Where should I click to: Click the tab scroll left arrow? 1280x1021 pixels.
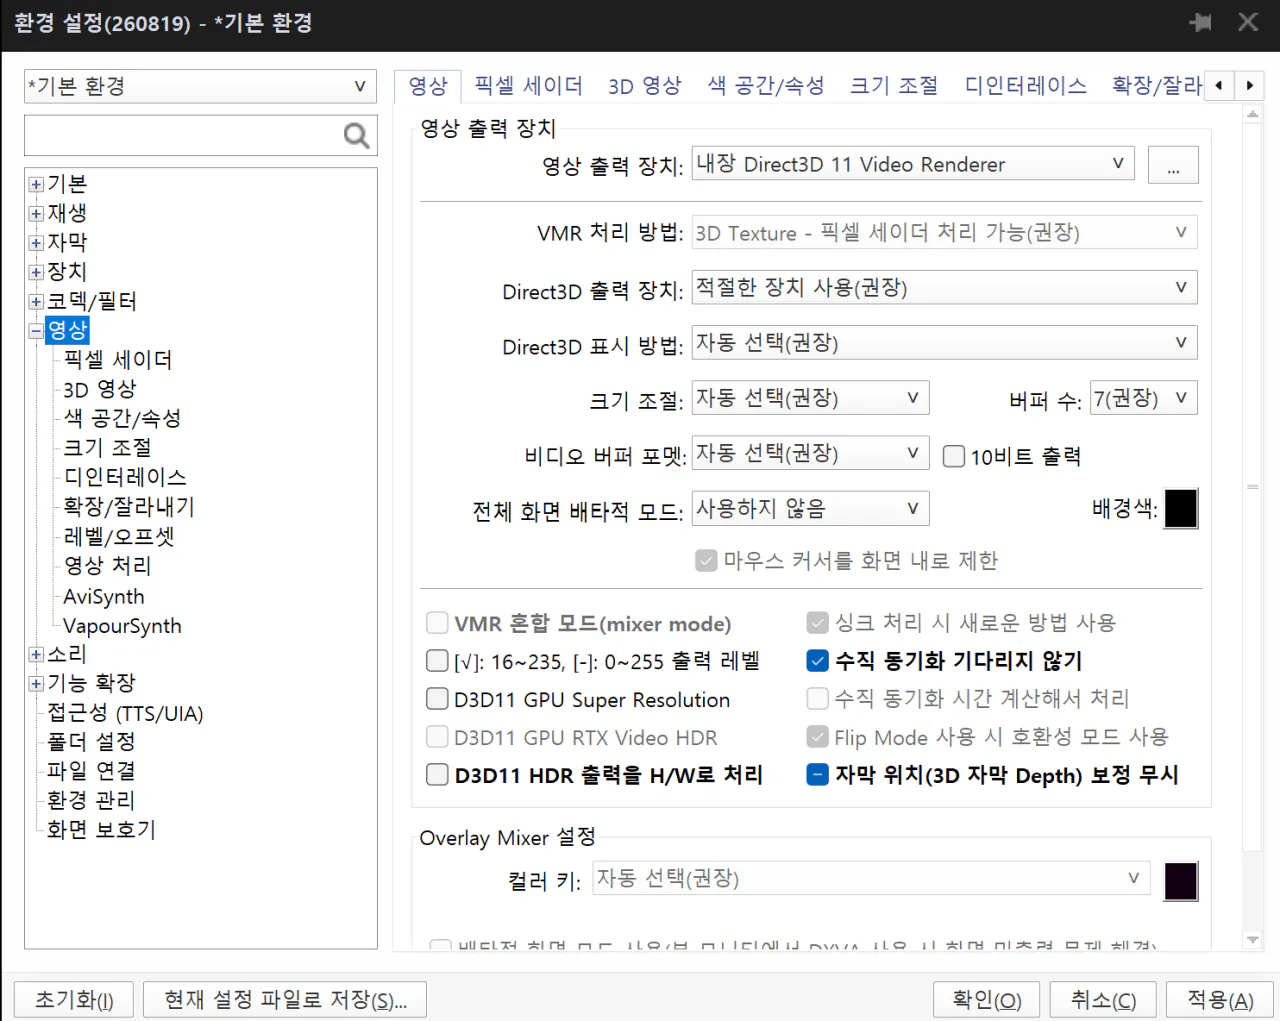(x=1218, y=86)
